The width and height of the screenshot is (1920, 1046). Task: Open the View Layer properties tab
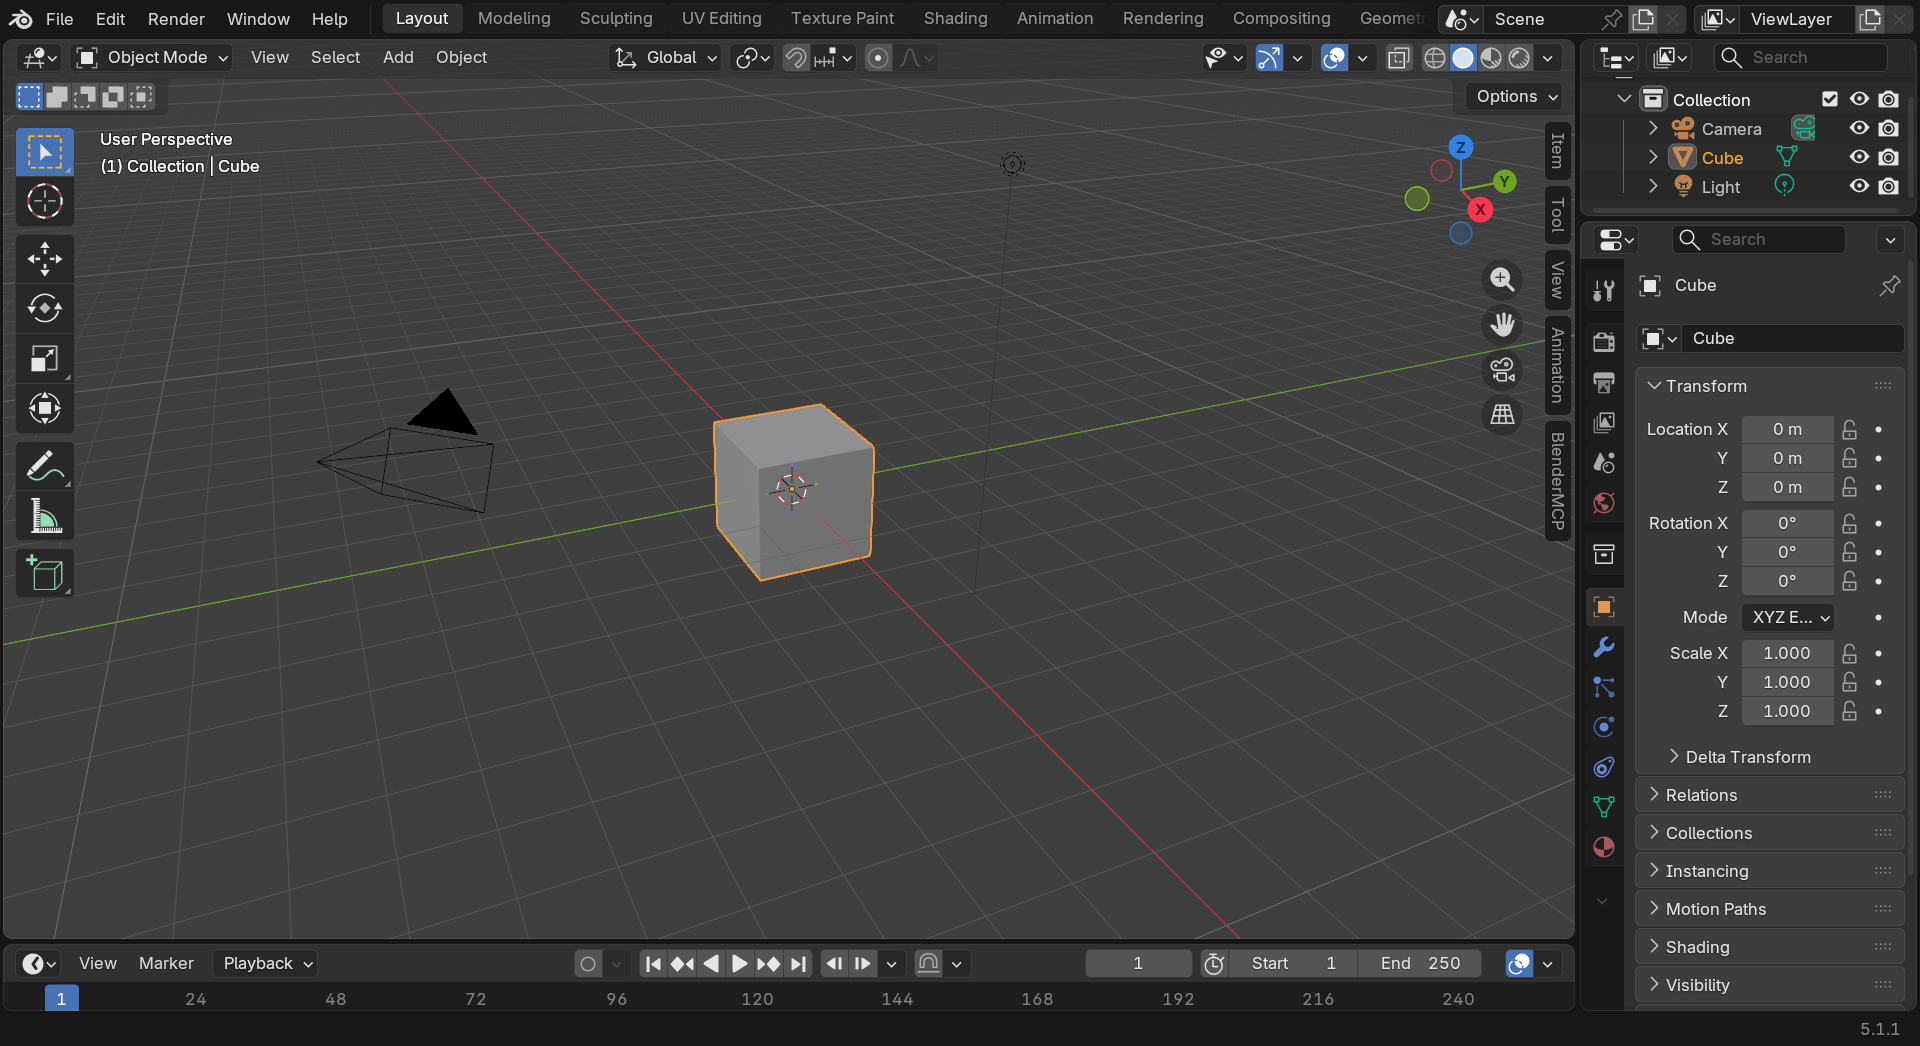pyautogui.click(x=1604, y=422)
